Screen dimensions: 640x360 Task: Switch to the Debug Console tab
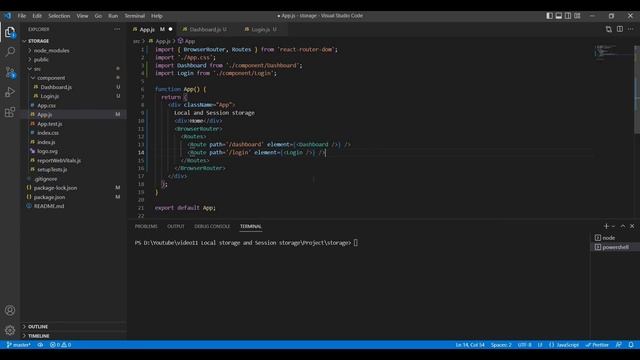(212, 226)
